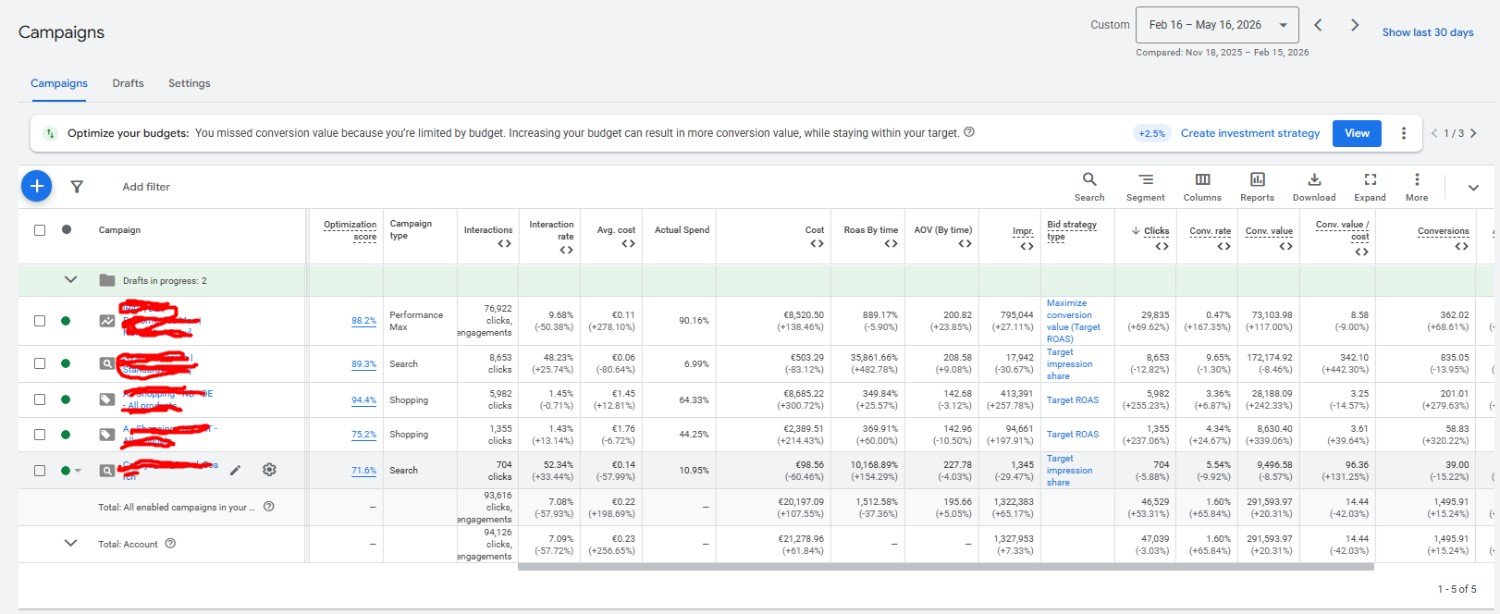The image size is (1500, 614).
Task: Open the status dropdown in the 71.6% row
Action: coord(78,471)
